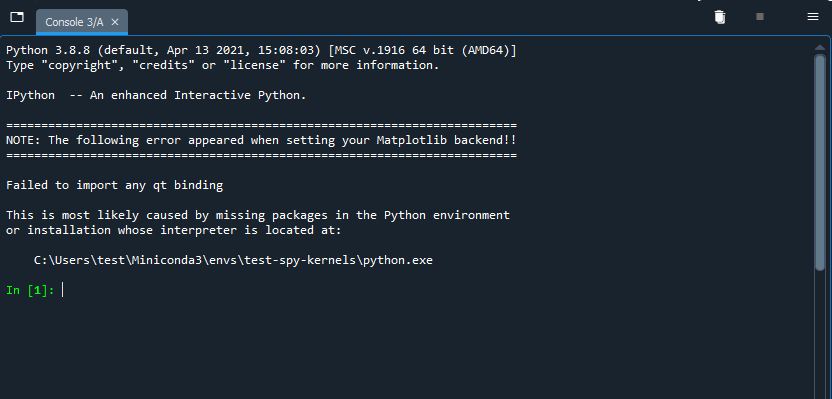Click the IPython enhanced Interactive Python line
Screen dimensions: 832x399
pos(156,96)
